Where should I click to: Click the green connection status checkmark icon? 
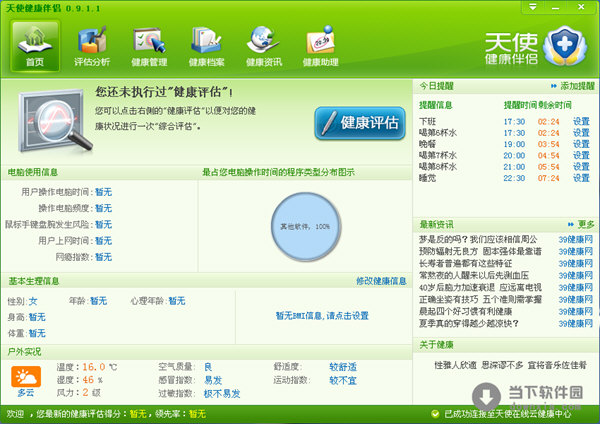(x=435, y=414)
